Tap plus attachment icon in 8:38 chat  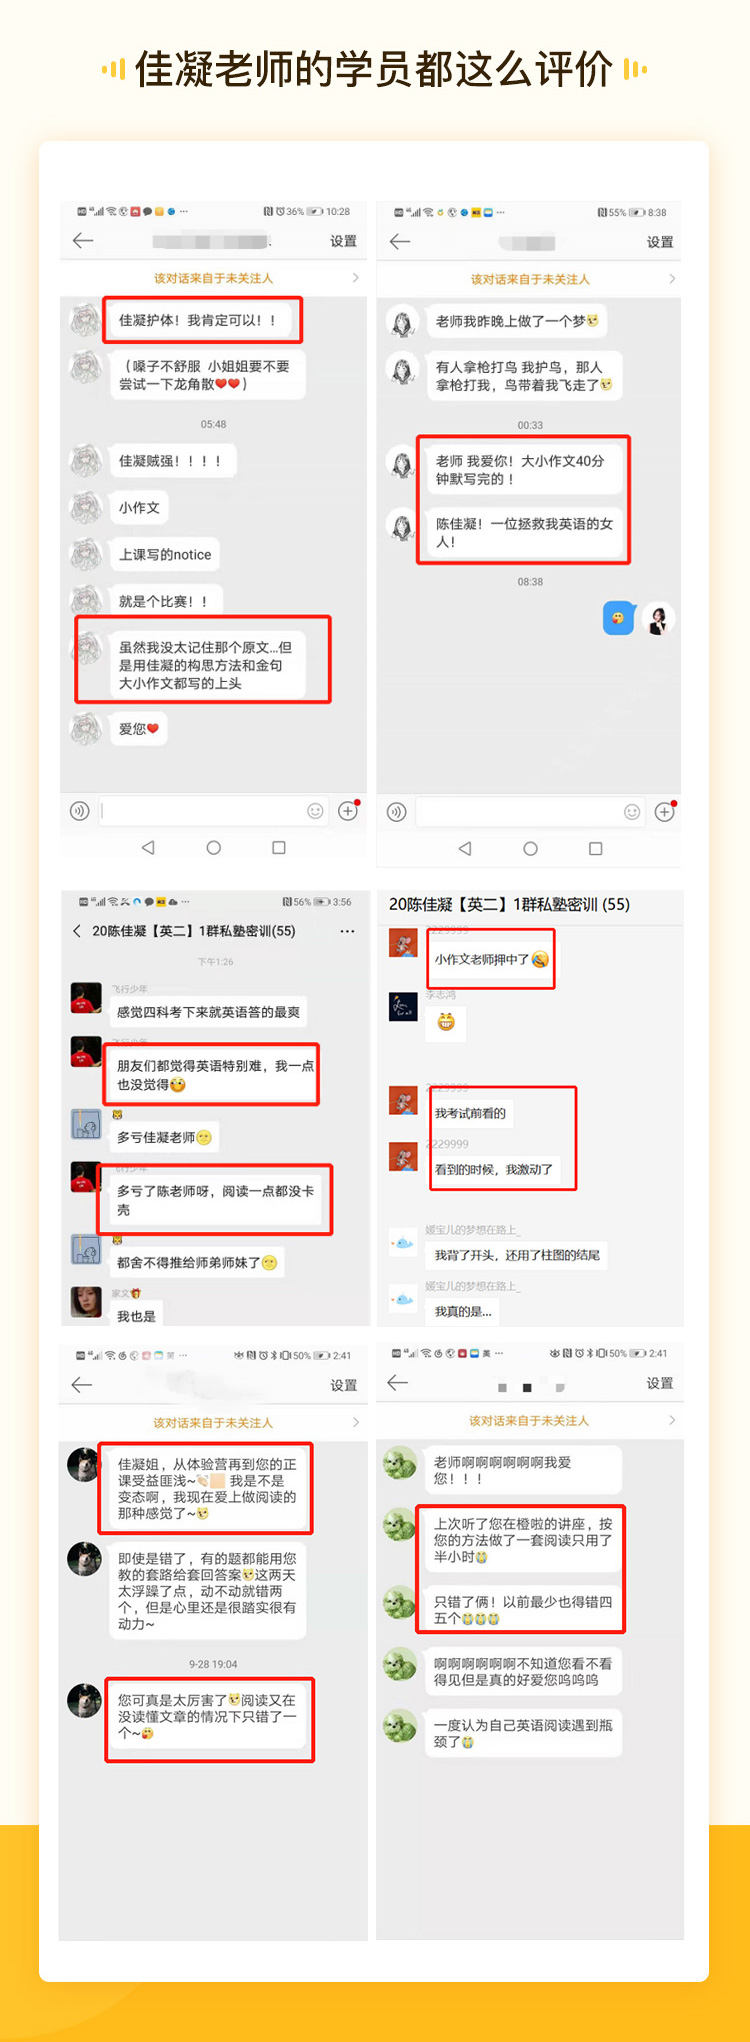point(665,812)
